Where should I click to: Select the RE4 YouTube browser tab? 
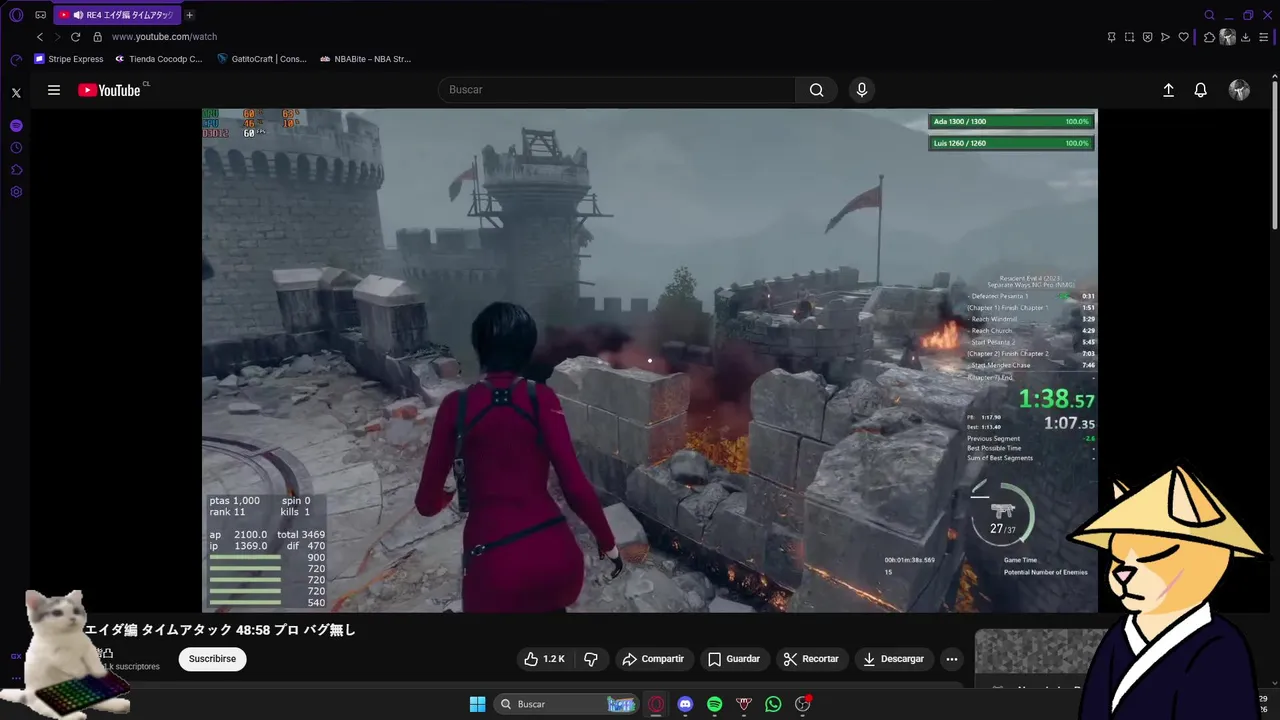(x=115, y=15)
